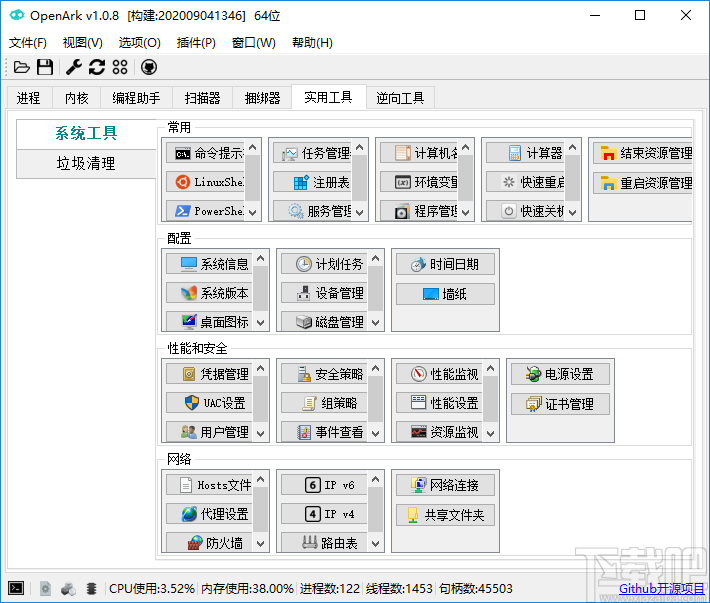The width and height of the screenshot is (710, 603).
Task: Open PowerShell tool
Action: 206,211
